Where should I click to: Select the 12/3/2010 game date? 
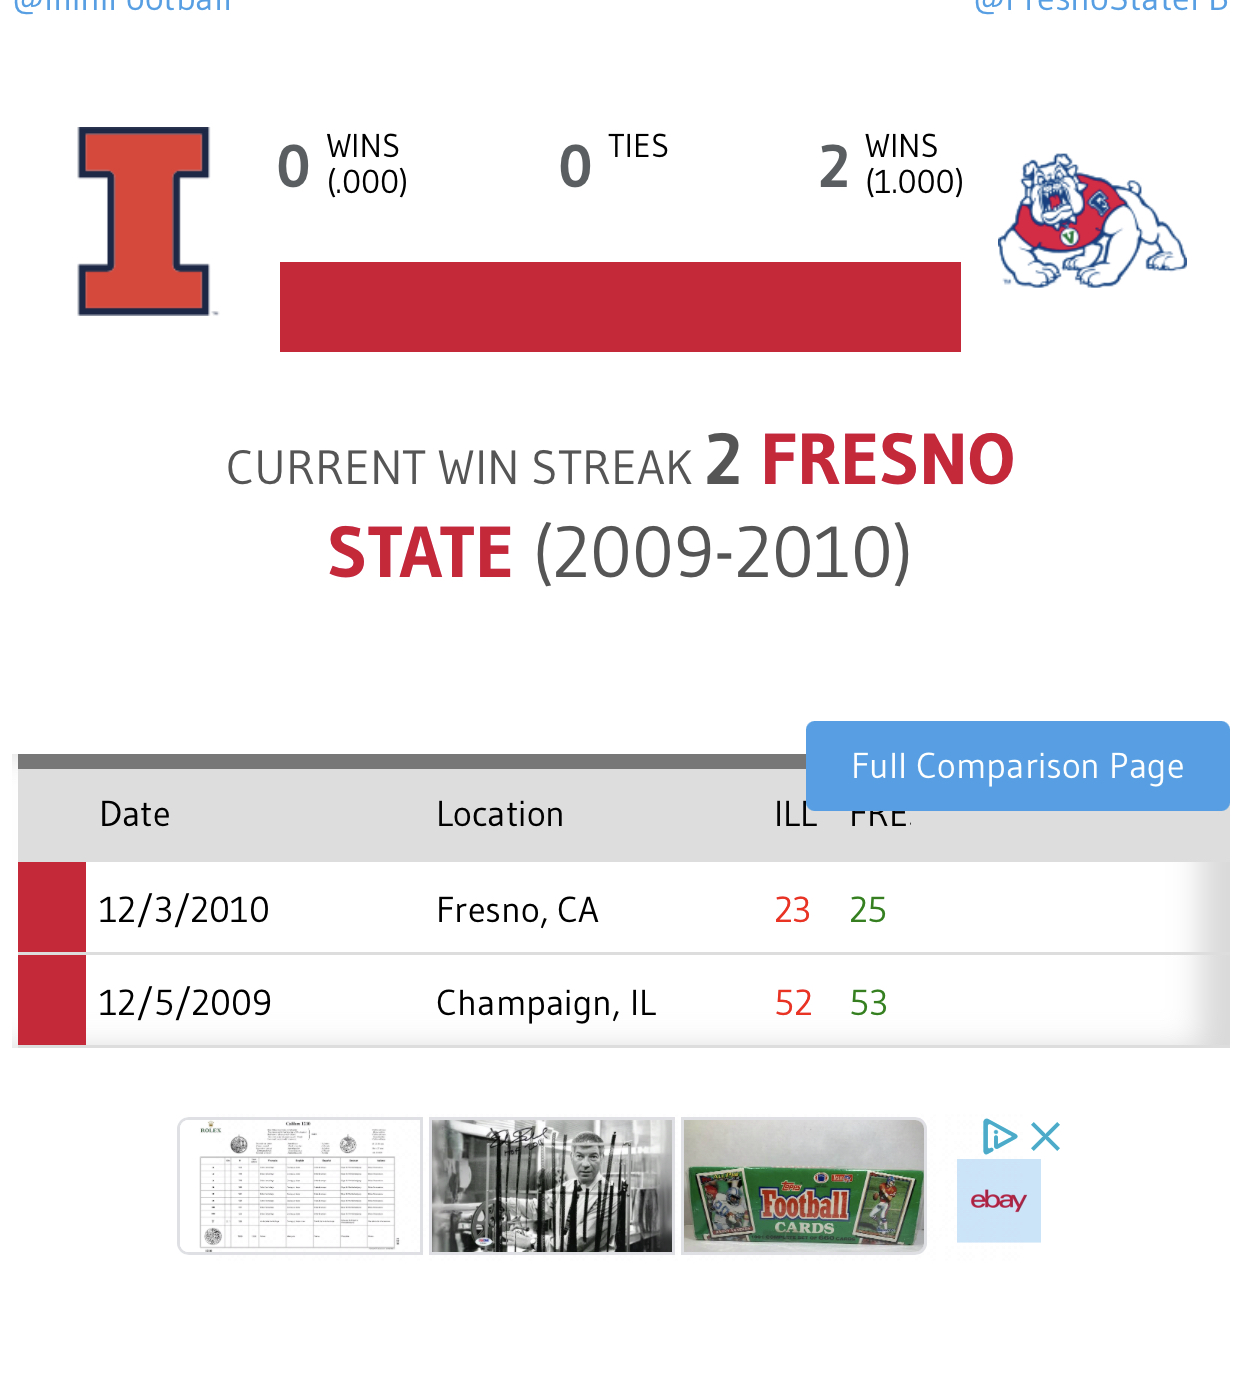184,910
